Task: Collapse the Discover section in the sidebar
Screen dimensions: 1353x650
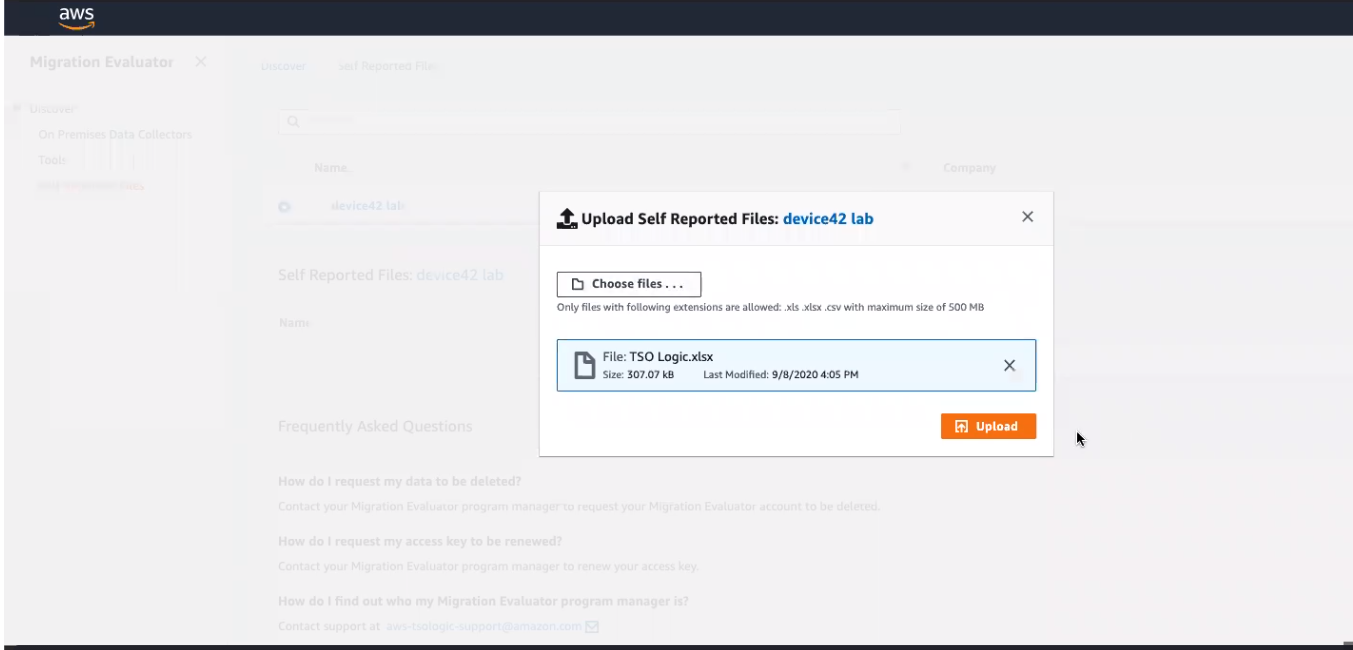Action: tap(16, 108)
